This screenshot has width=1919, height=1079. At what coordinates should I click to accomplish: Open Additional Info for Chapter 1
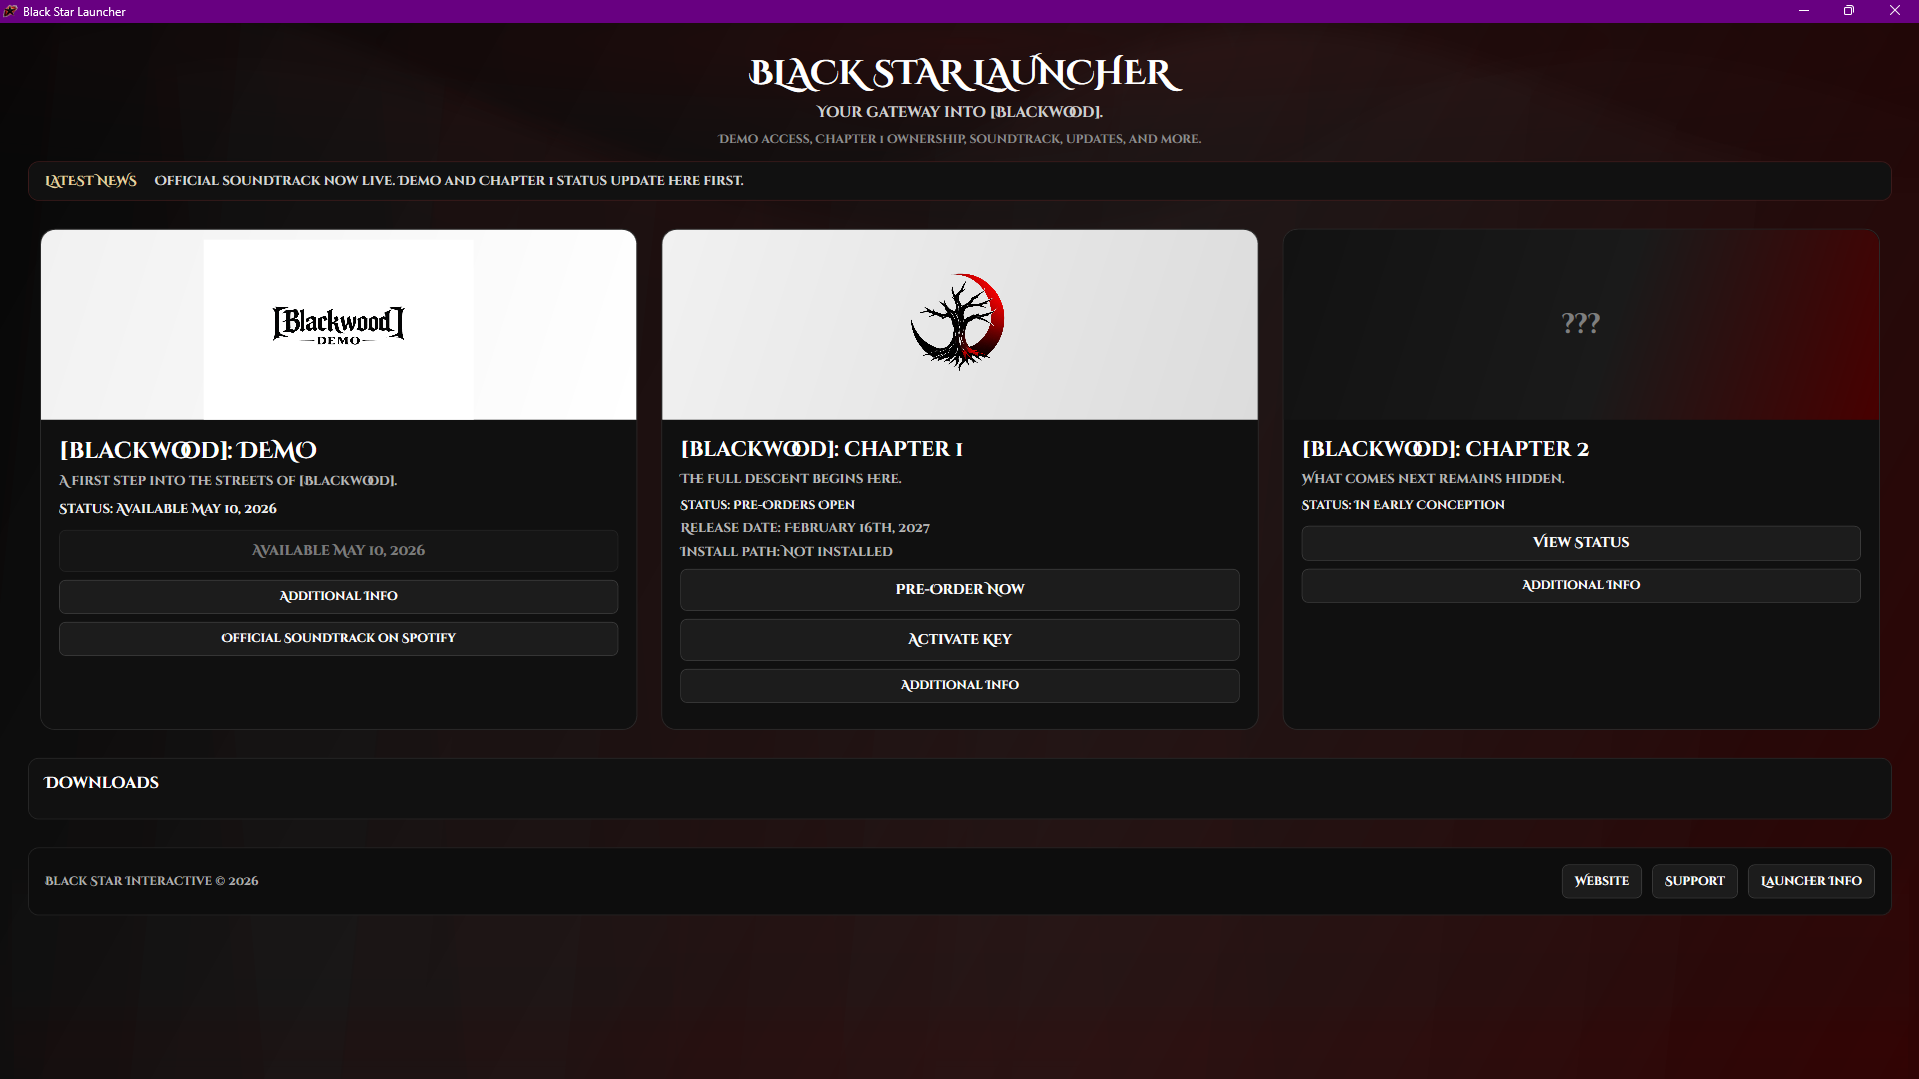959,685
